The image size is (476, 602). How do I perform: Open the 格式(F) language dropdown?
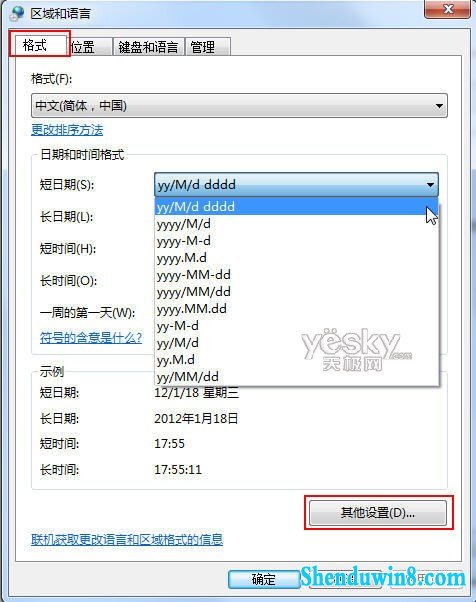[239, 105]
